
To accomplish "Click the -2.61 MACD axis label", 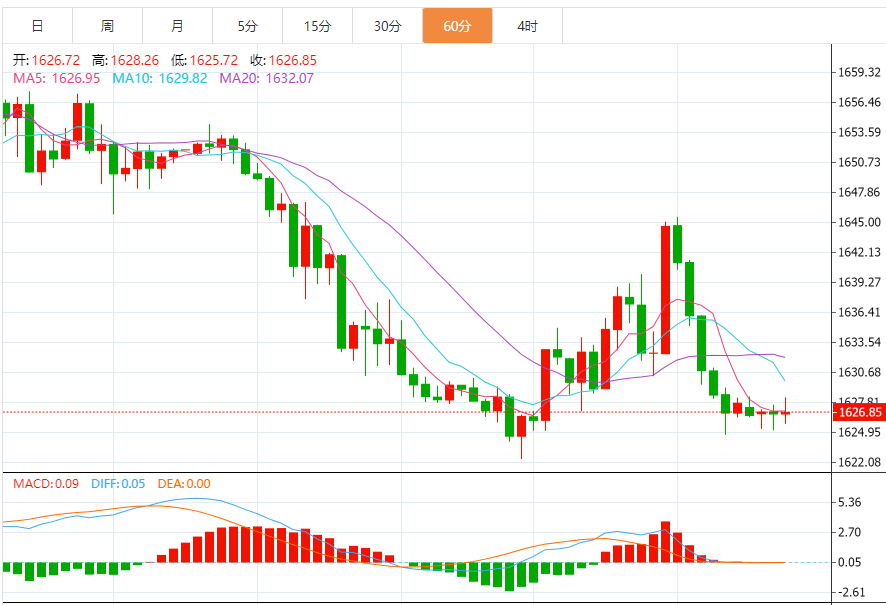I will click(x=852, y=592).
